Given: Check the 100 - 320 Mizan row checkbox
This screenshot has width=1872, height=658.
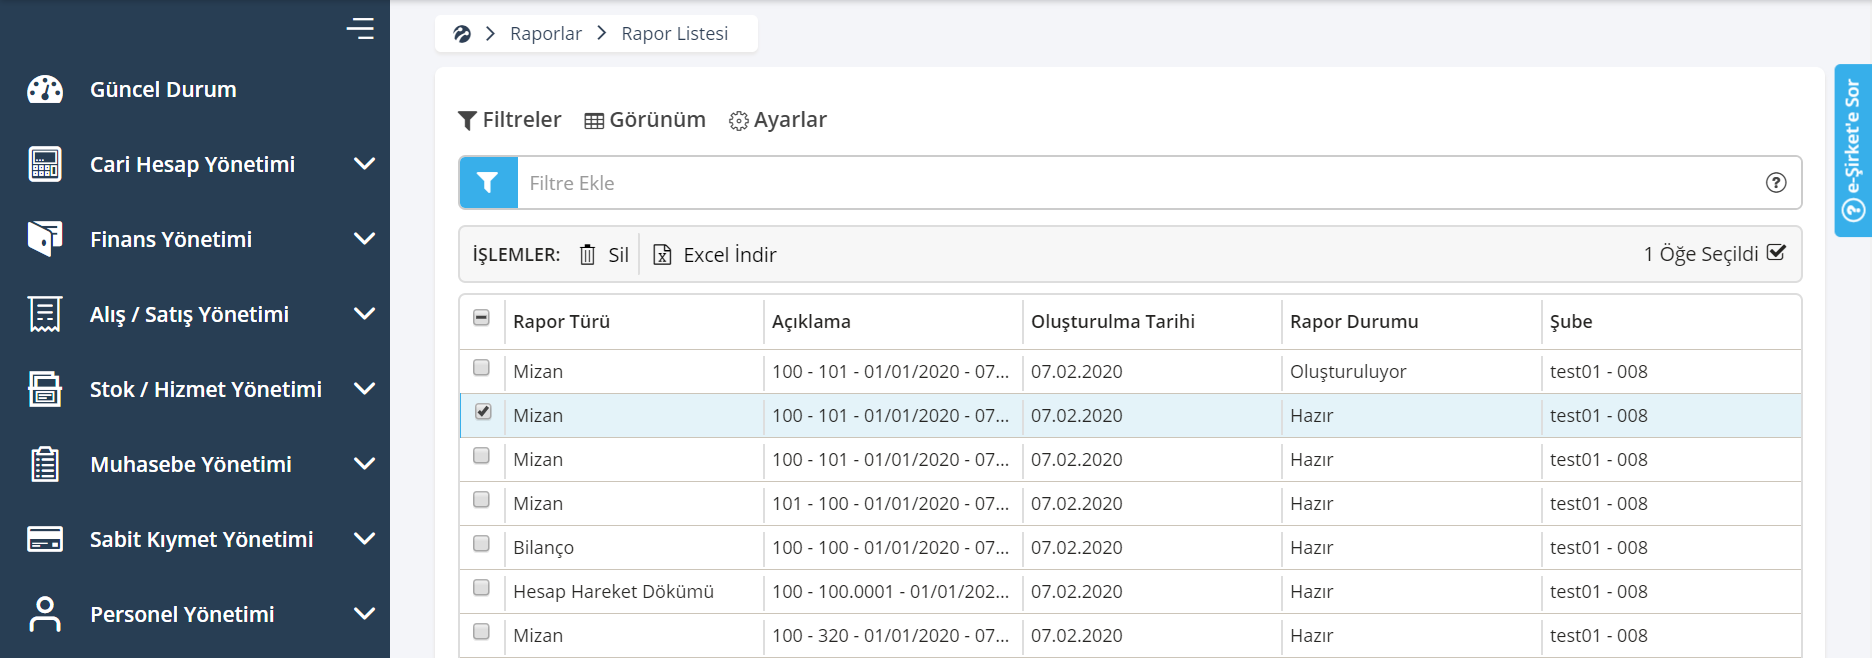Looking at the screenshot, I should coord(481,632).
